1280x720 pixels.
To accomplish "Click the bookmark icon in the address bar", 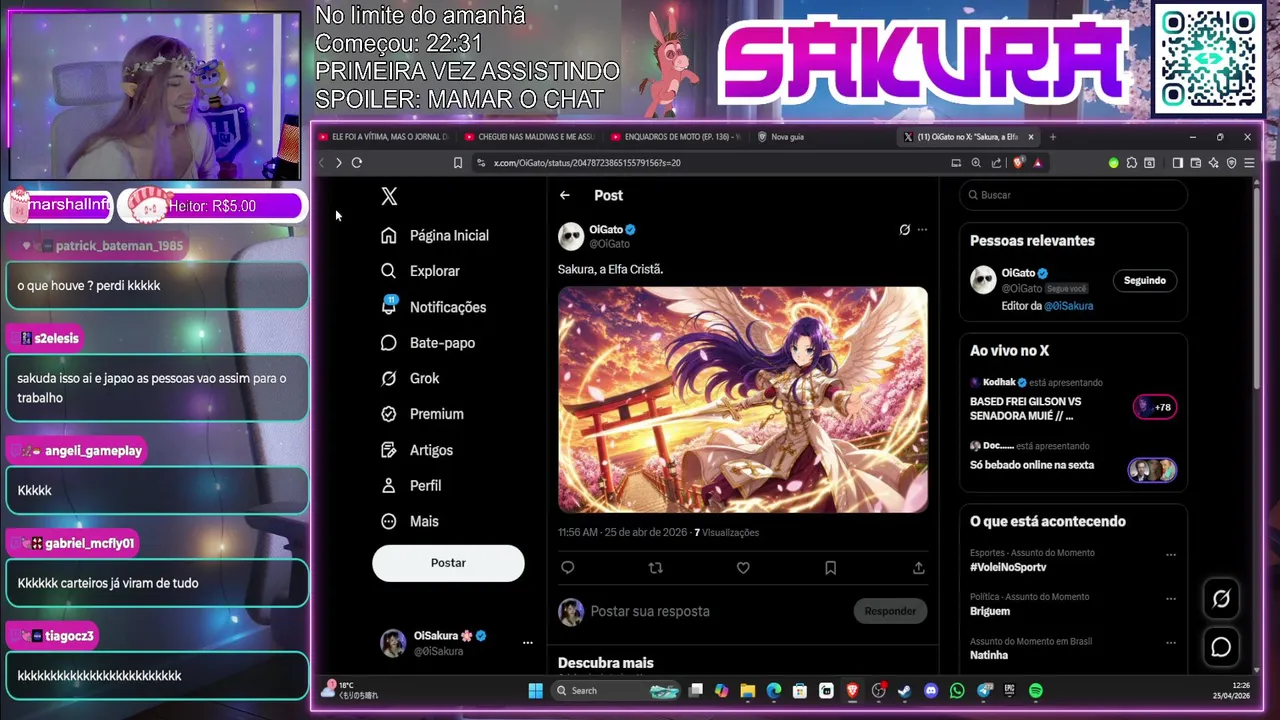I will (458, 163).
